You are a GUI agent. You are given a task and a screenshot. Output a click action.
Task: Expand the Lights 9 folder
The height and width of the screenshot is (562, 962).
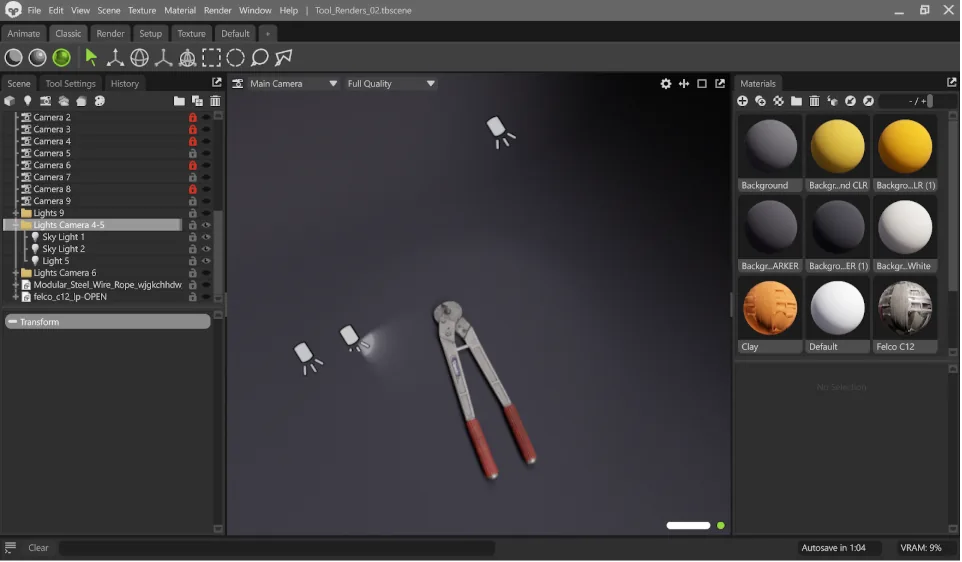coord(15,213)
